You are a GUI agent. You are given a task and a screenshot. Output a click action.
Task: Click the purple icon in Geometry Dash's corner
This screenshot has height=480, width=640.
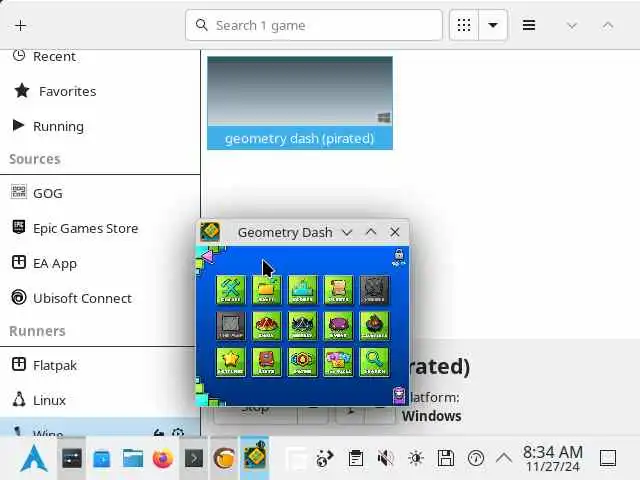(399, 395)
